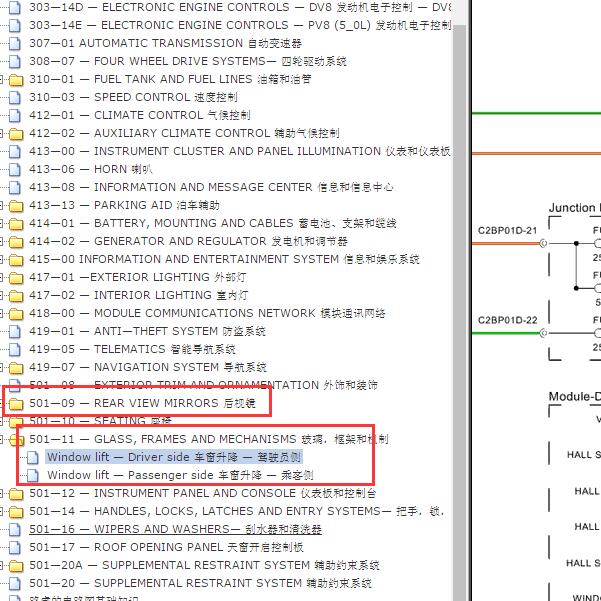601x601 pixels.
Task: Open 307-01 Automatic Transmission entry
Action: 166,43
